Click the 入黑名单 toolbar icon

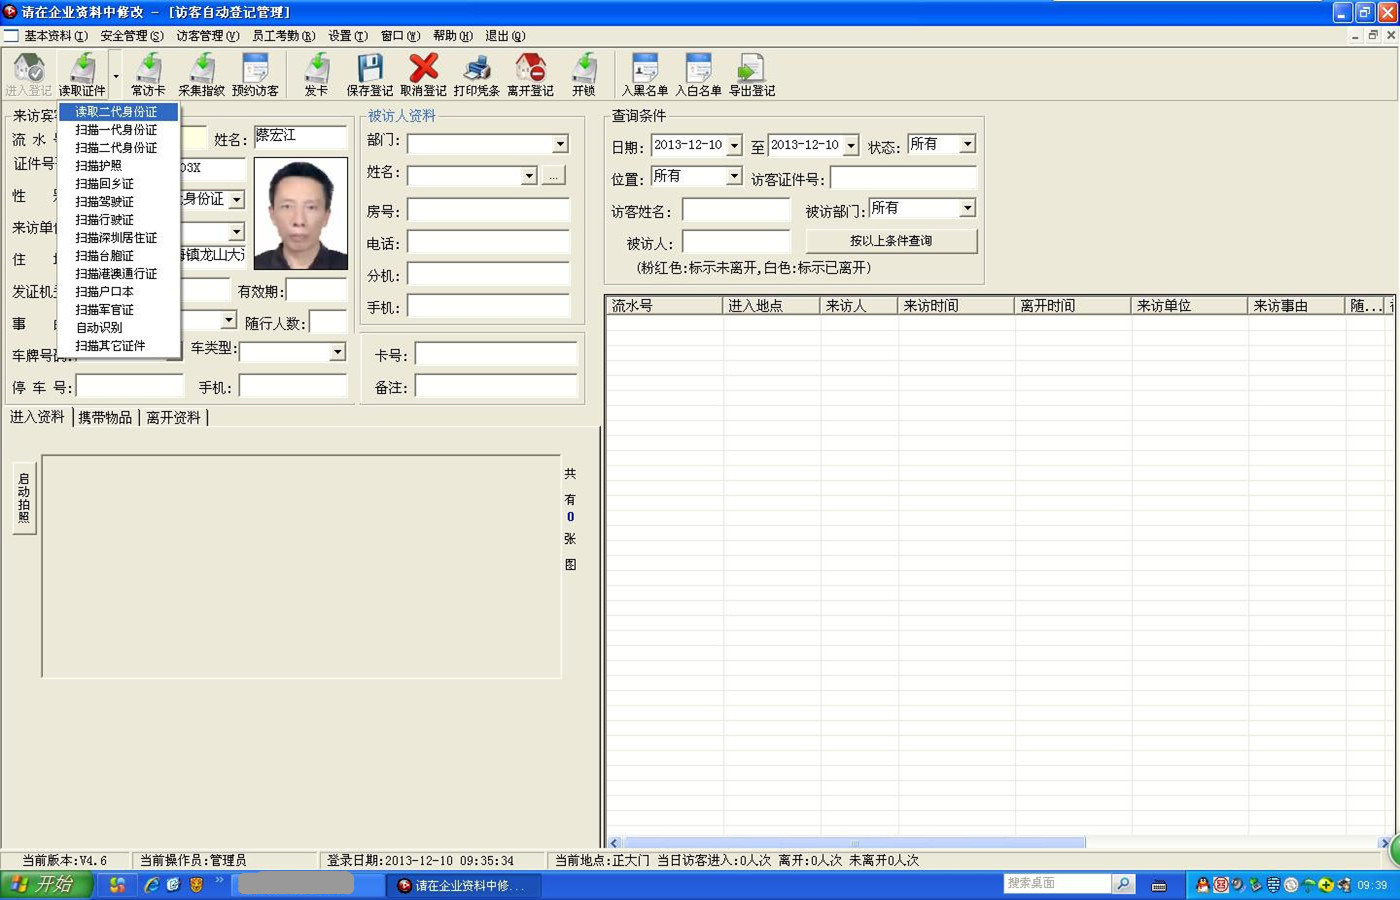pos(645,75)
